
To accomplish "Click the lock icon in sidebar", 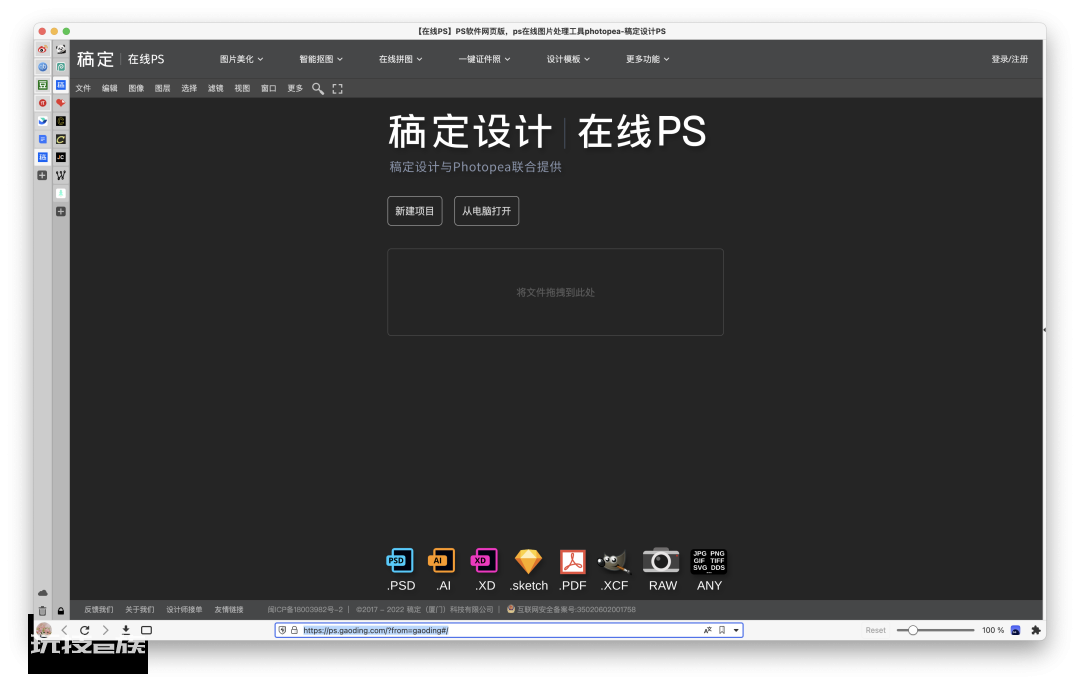I will tap(61, 611).
